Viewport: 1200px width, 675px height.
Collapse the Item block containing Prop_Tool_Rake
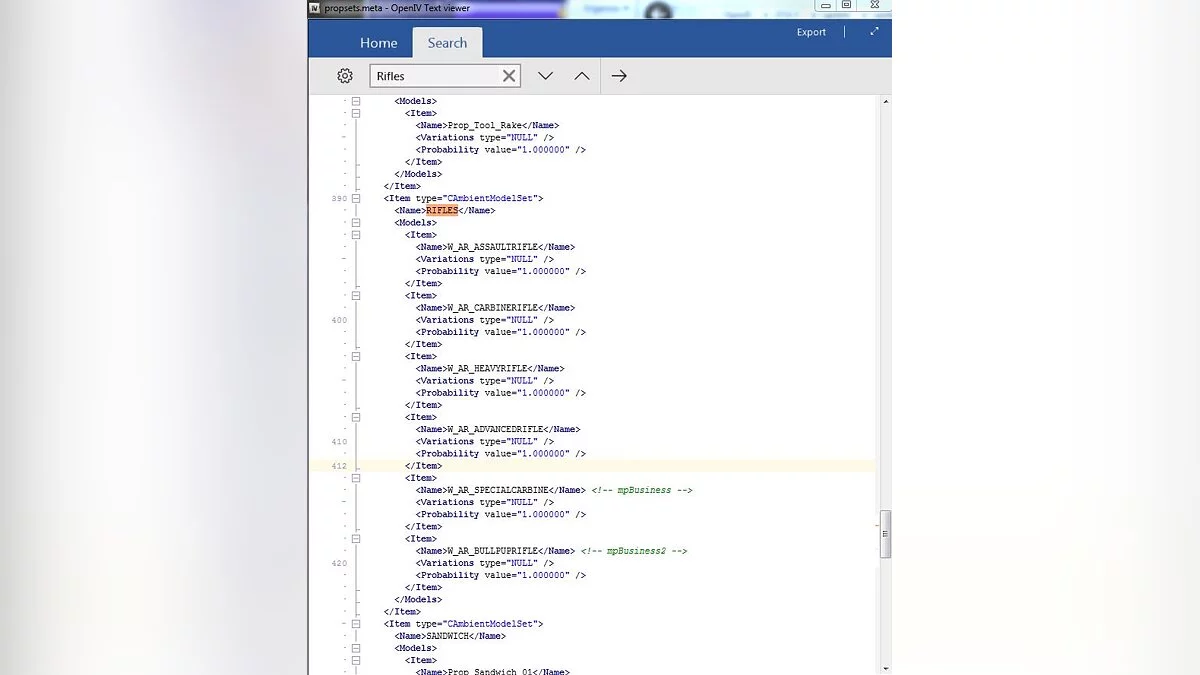tap(355, 113)
